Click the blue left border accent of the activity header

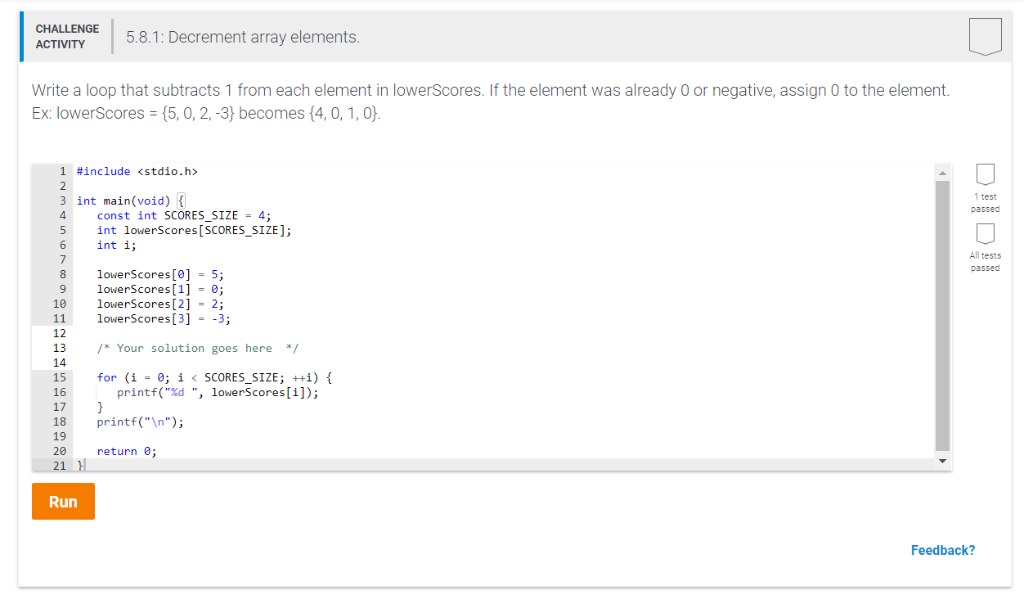pos(23,35)
